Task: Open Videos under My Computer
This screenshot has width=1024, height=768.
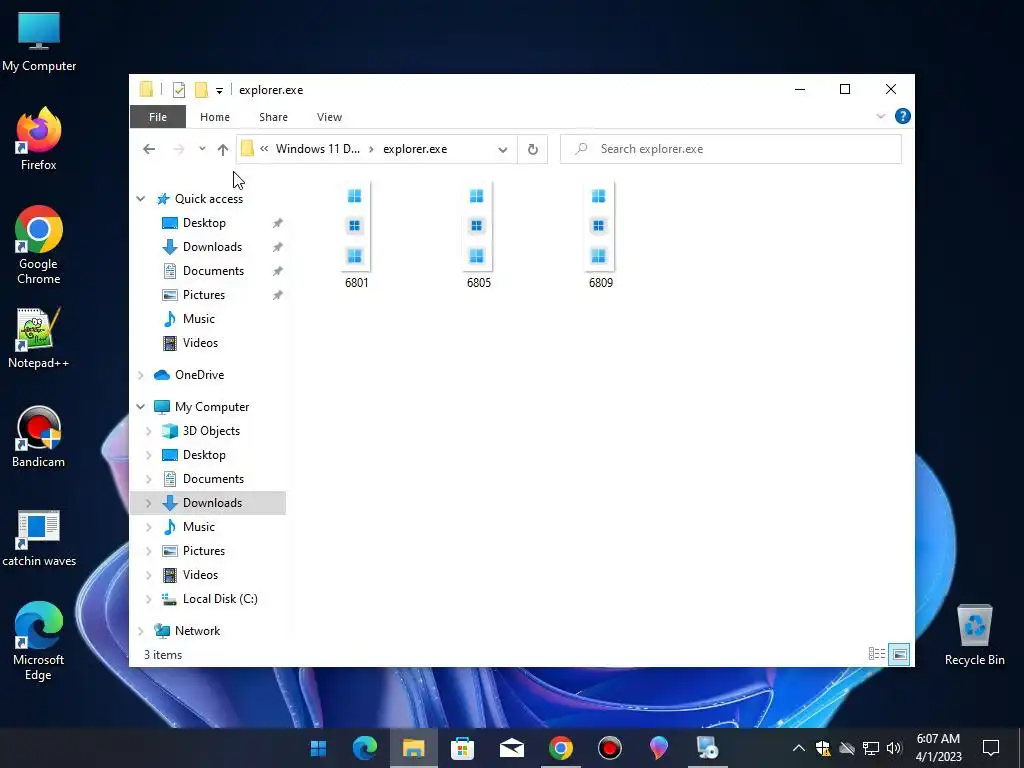Action: point(200,575)
